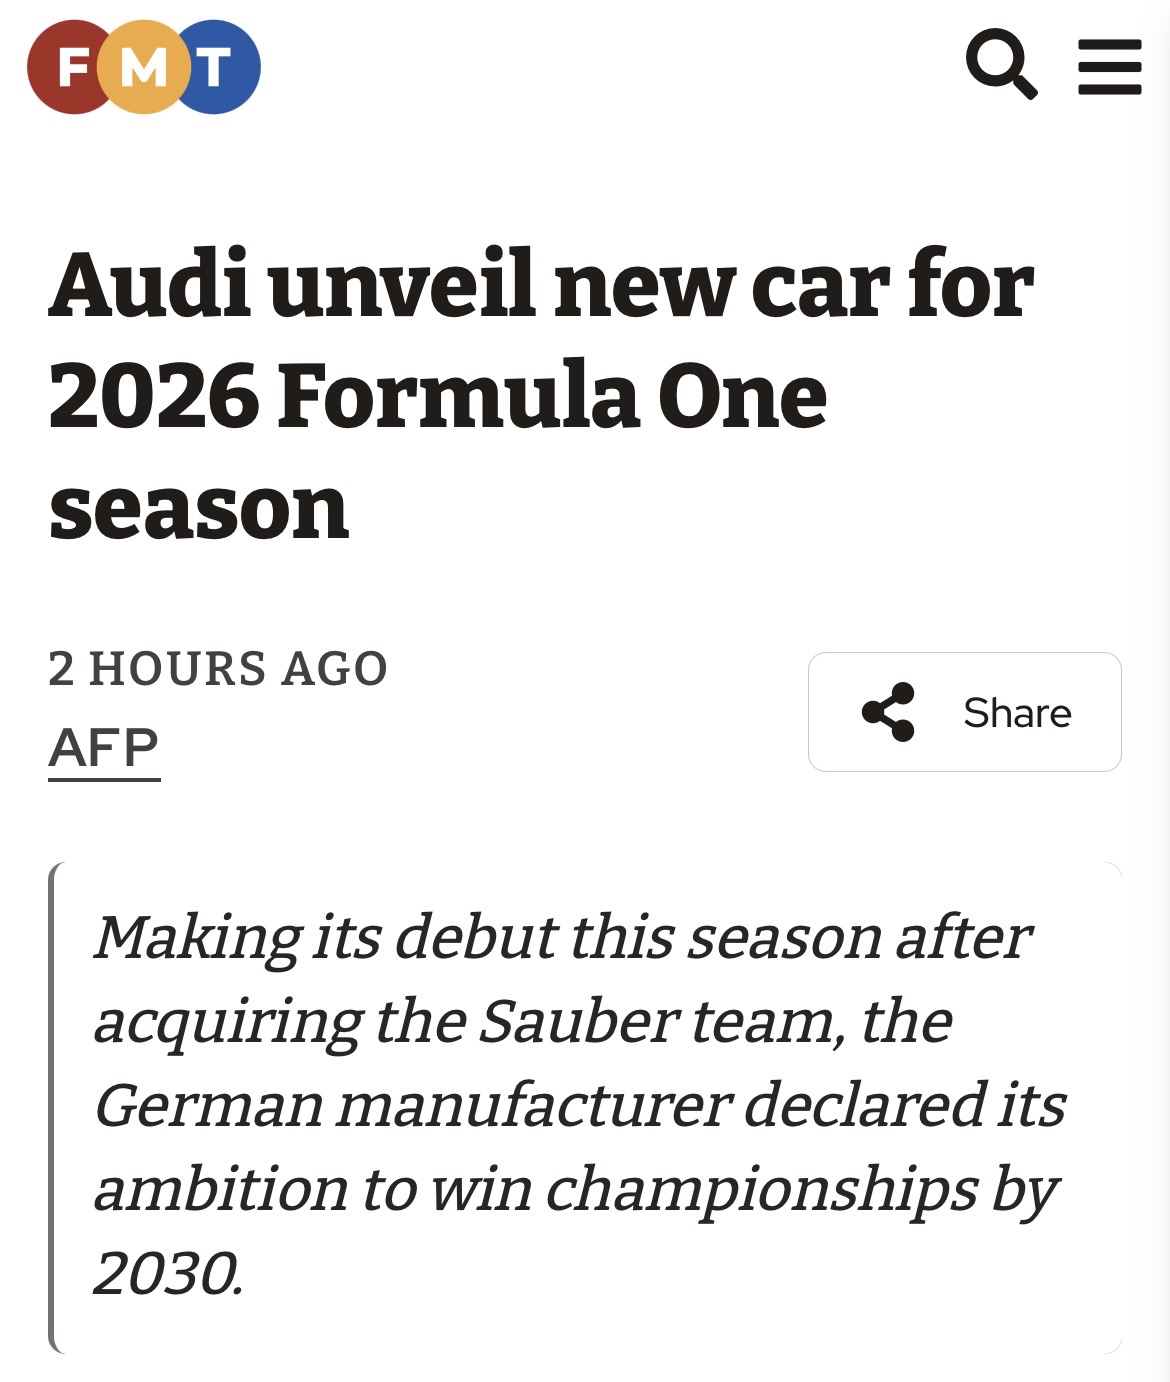Image resolution: width=1170 pixels, height=1382 pixels.
Task: Click the word "season" ending the headline
Action: tap(199, 508)
